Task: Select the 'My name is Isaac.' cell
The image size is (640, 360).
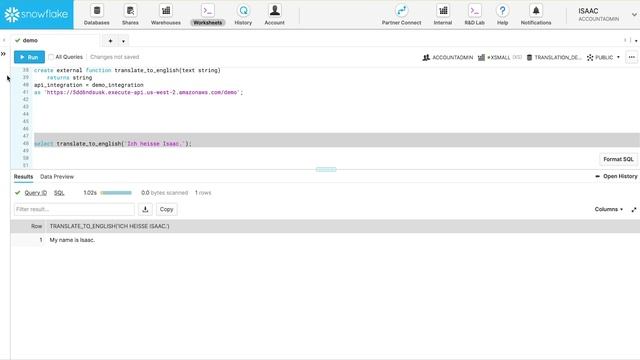Action: click(x=72, y=240)
